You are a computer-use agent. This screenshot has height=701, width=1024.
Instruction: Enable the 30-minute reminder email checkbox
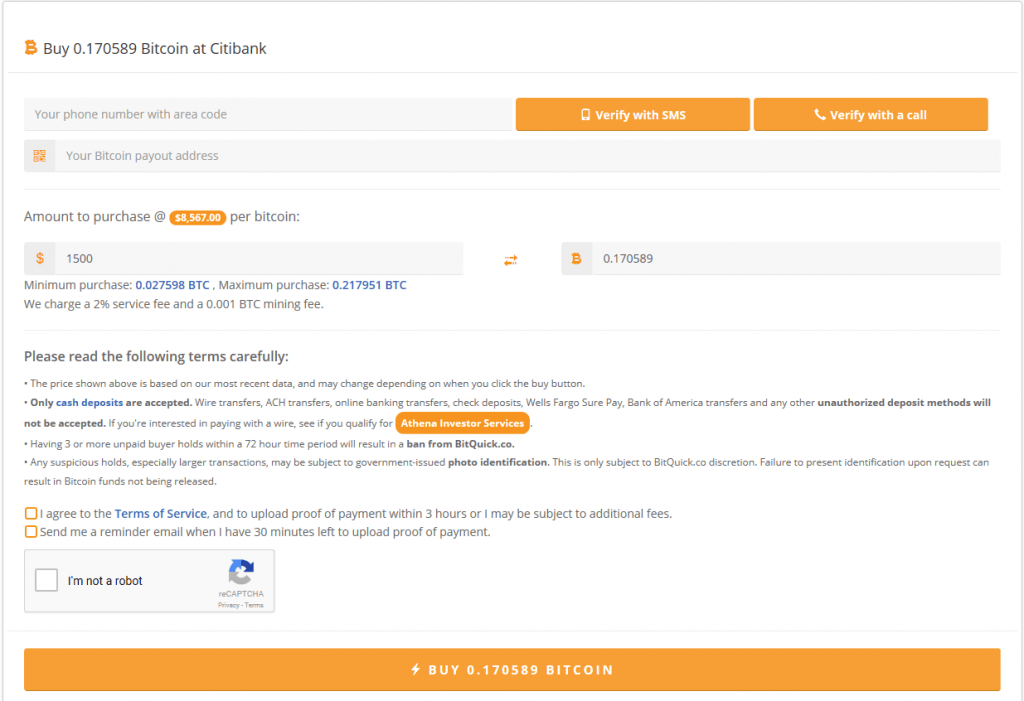pyautogui.click(x=31, y=531)
